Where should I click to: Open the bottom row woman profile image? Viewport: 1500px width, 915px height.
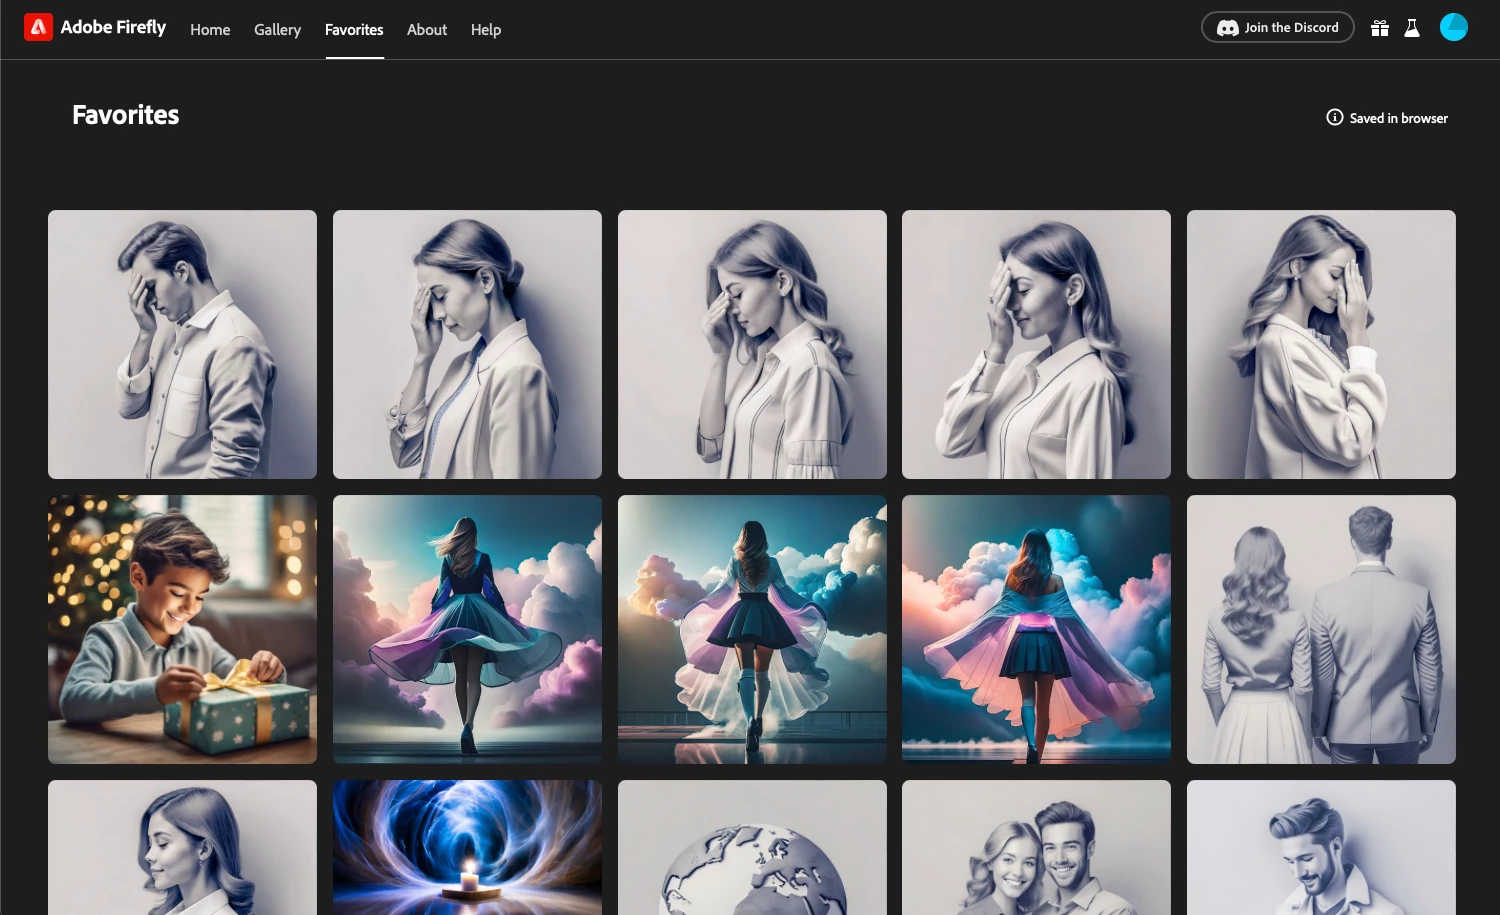[x=182, y=847]
